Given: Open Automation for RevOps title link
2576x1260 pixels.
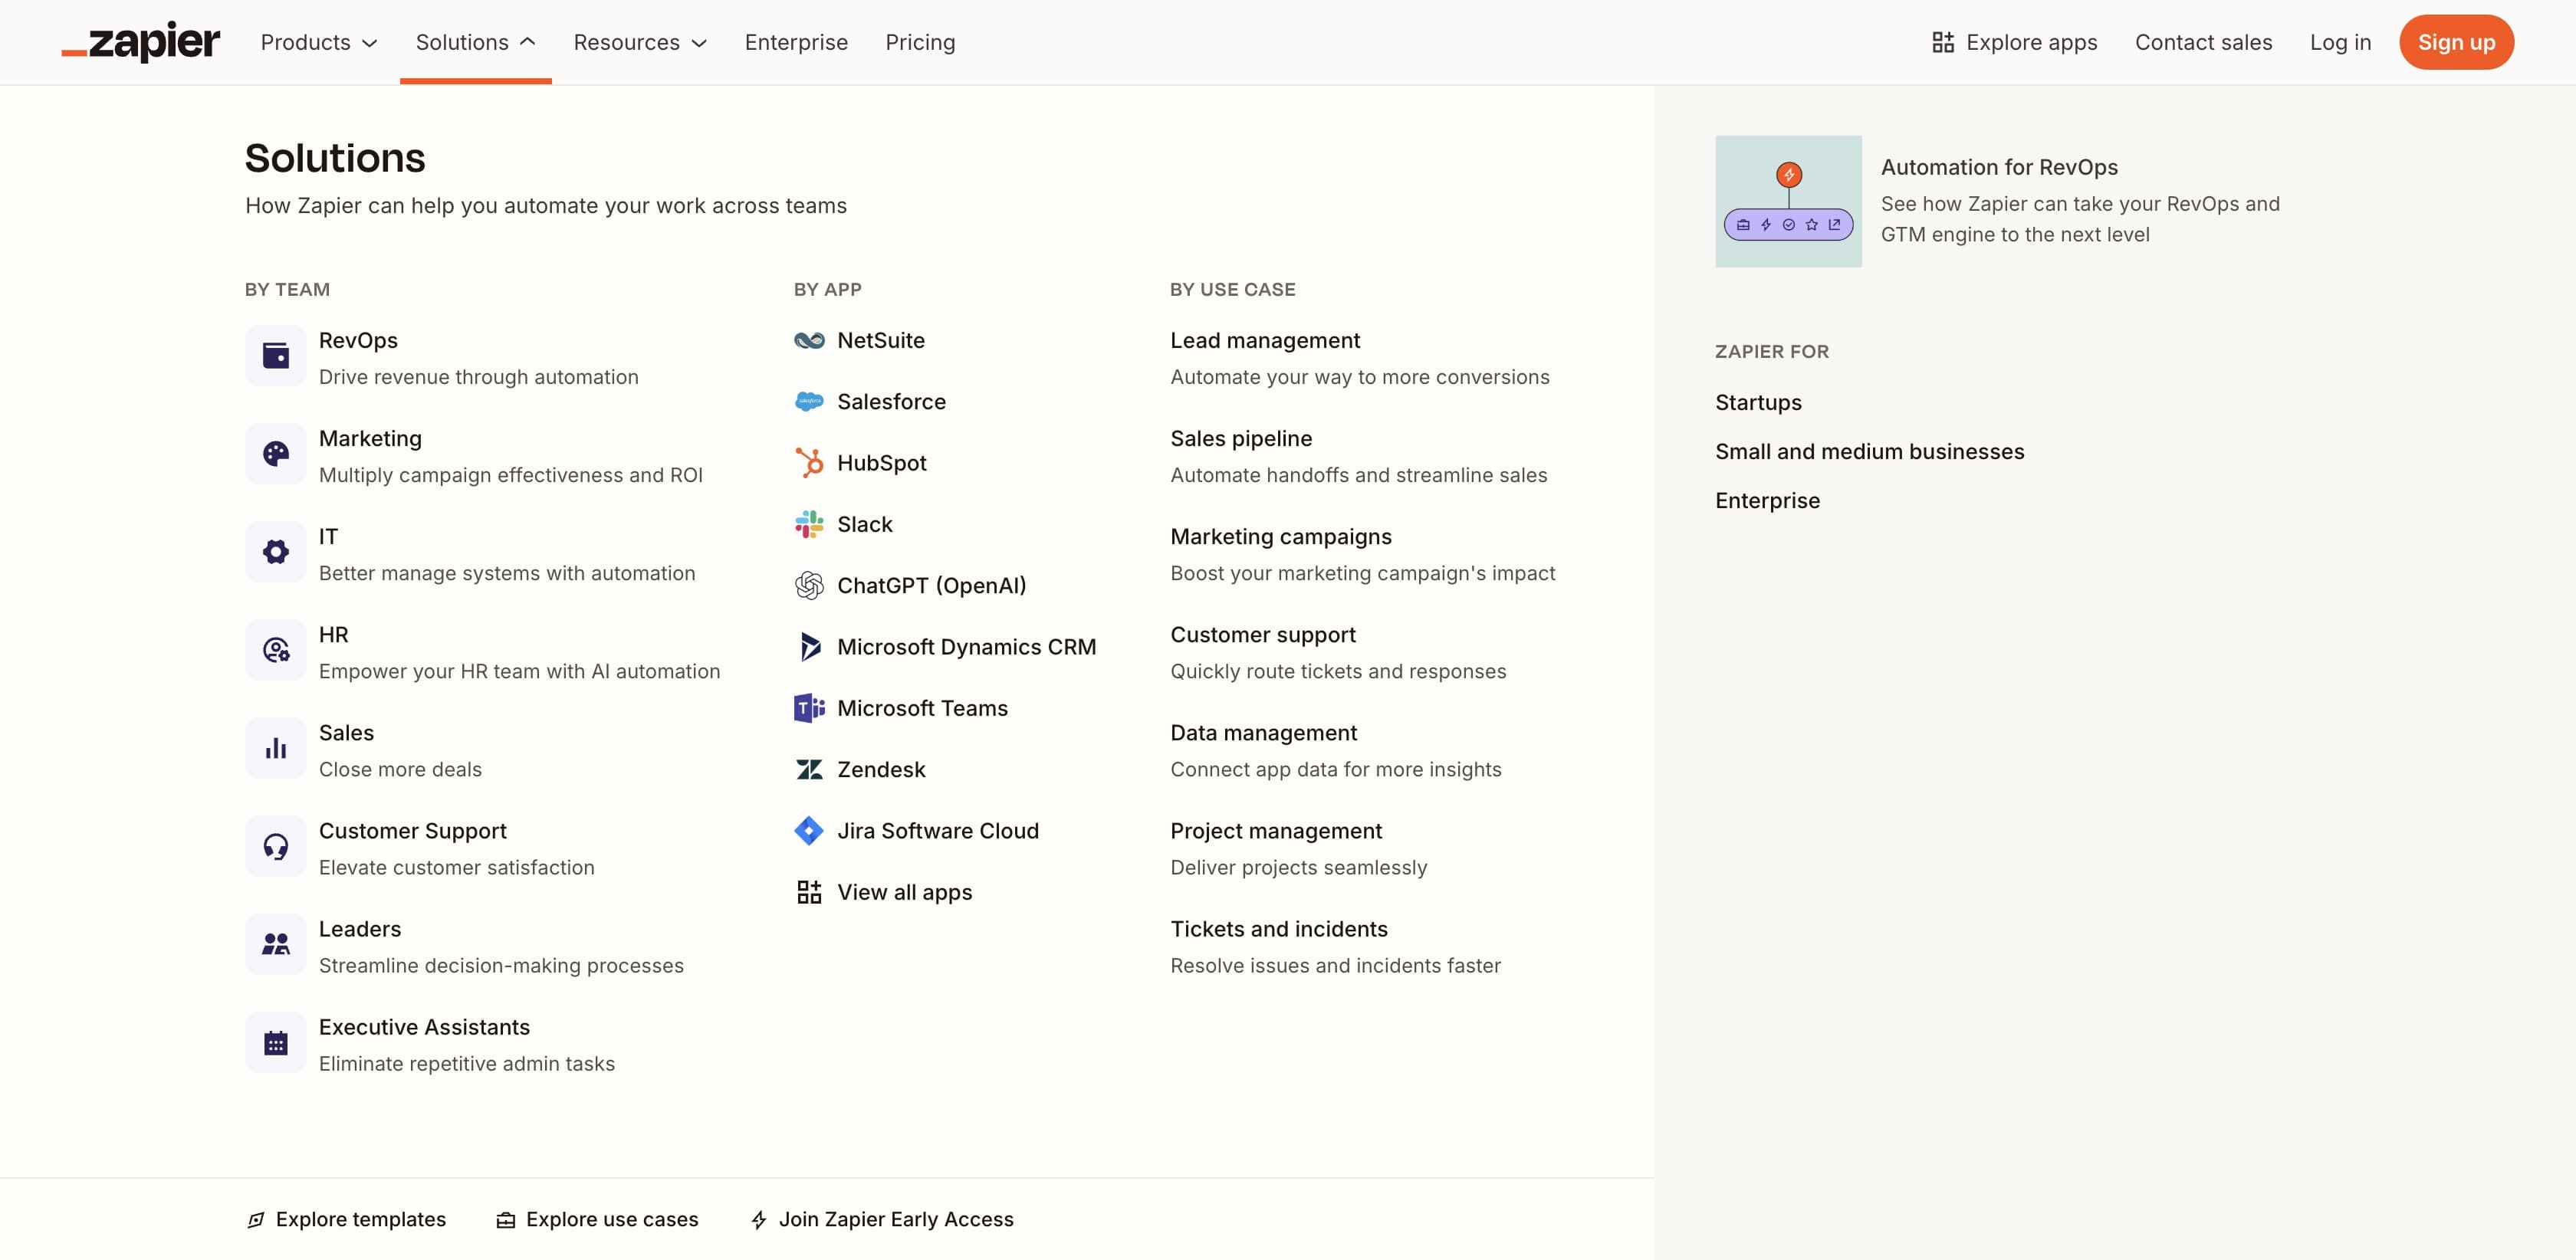Looking at the screenshot, I should point(1999,167).
